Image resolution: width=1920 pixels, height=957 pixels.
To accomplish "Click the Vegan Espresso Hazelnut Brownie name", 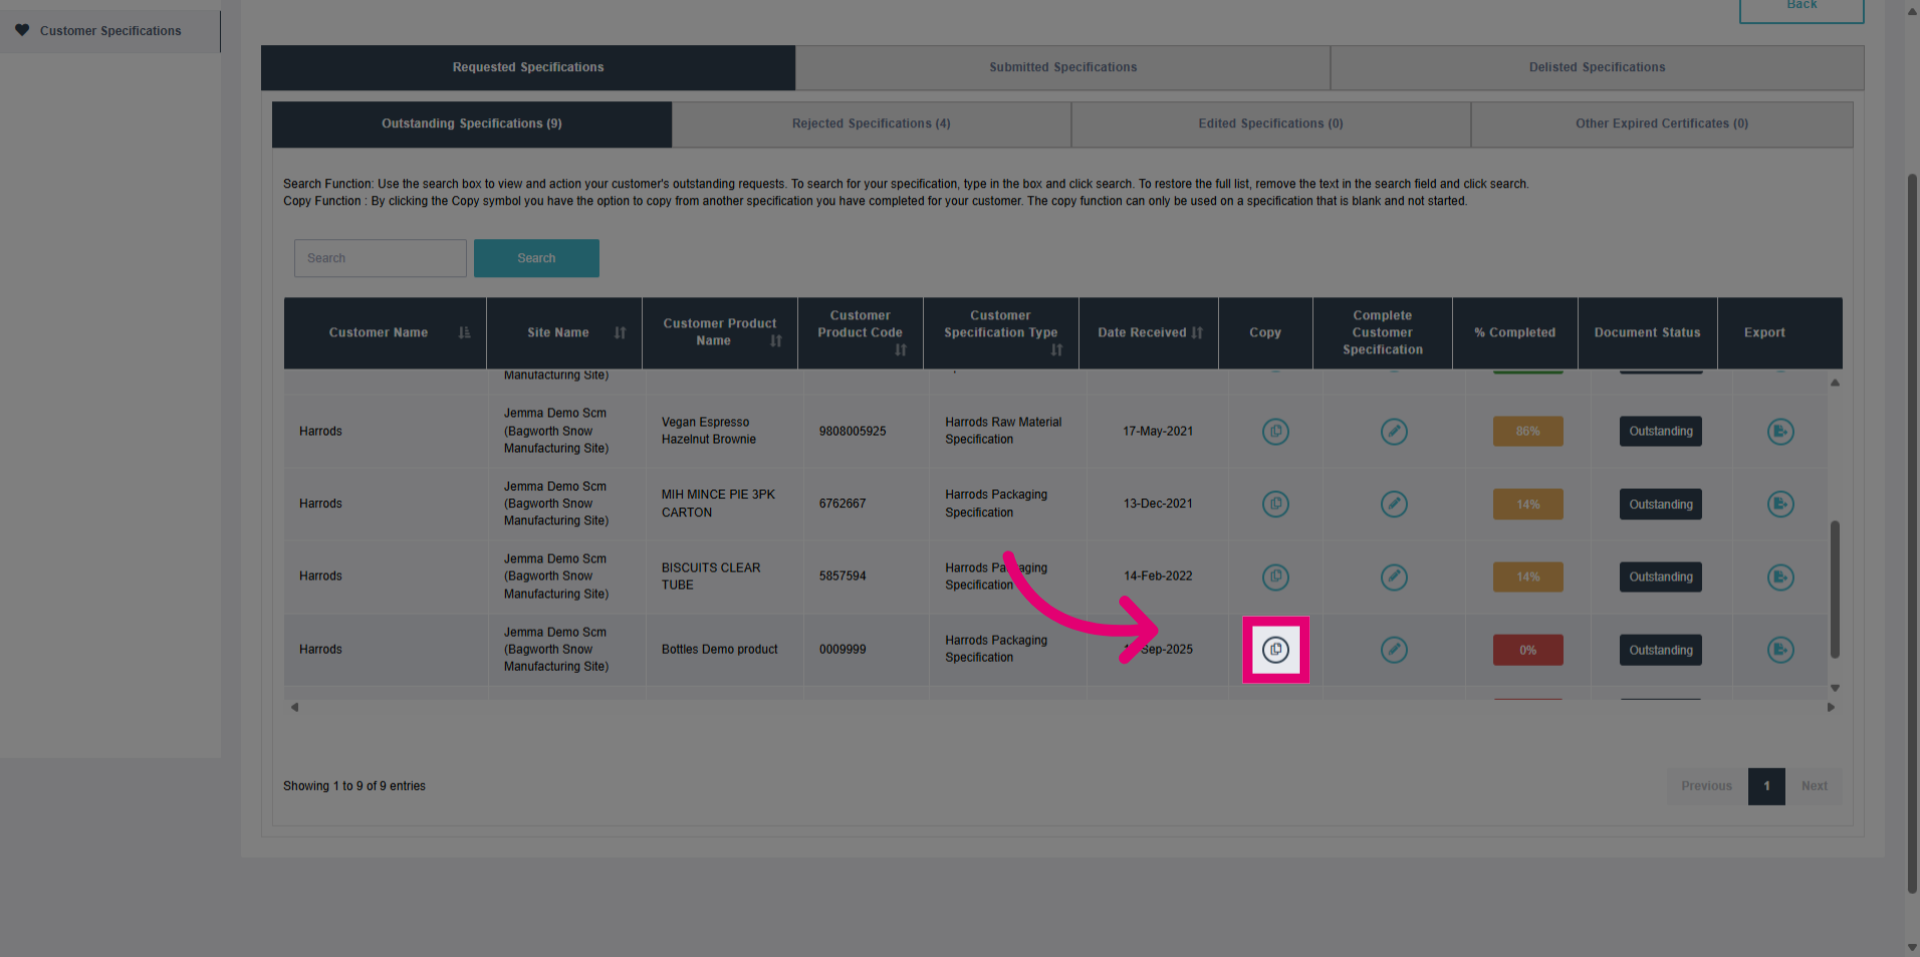I will point(708,431).
